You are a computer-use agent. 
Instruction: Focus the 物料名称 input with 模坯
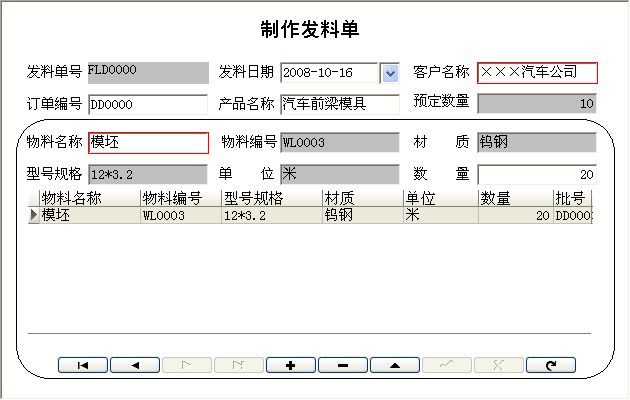tap(148, 143)
